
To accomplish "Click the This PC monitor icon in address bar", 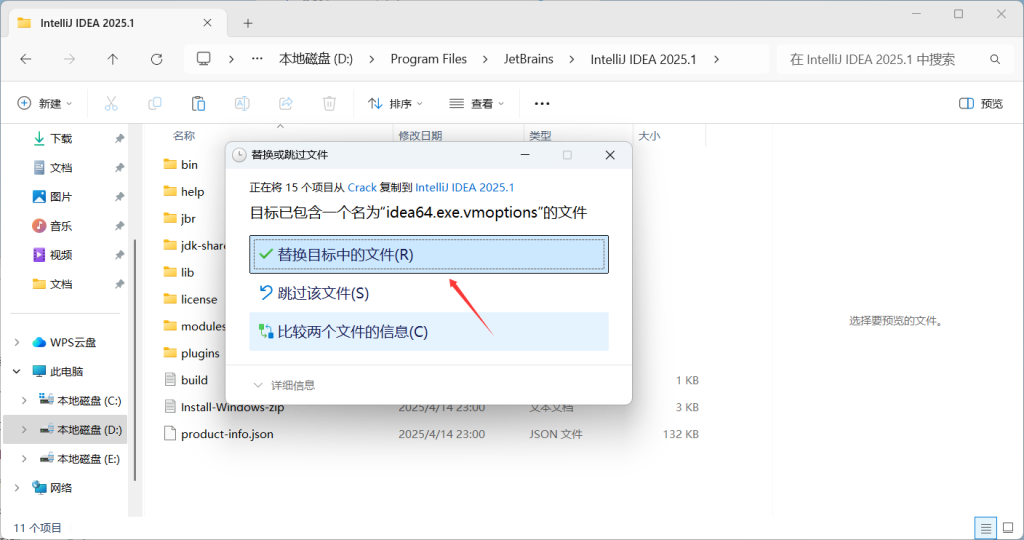I will [204, 59].
